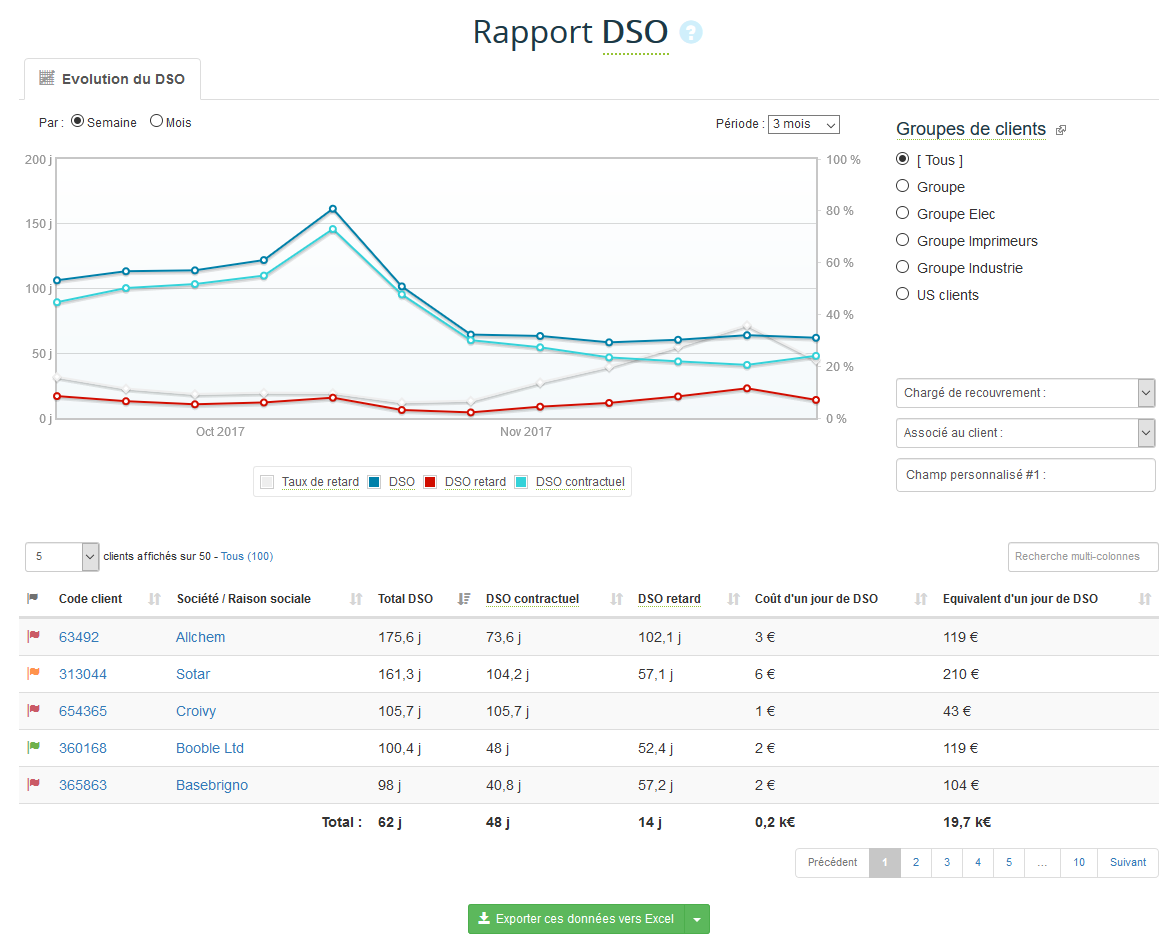The image size is (1174, 944).
Task: Go to page 3 of the results
Action: point(947,862)
